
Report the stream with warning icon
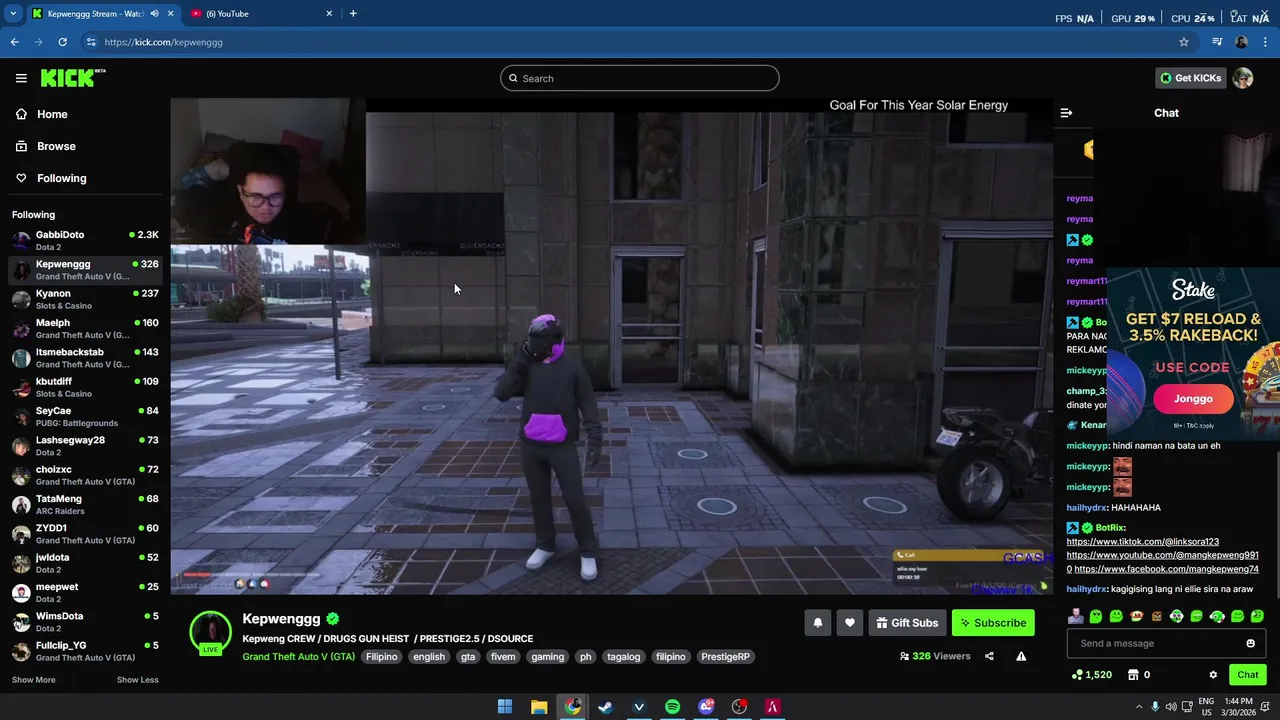pos(1021,657)
